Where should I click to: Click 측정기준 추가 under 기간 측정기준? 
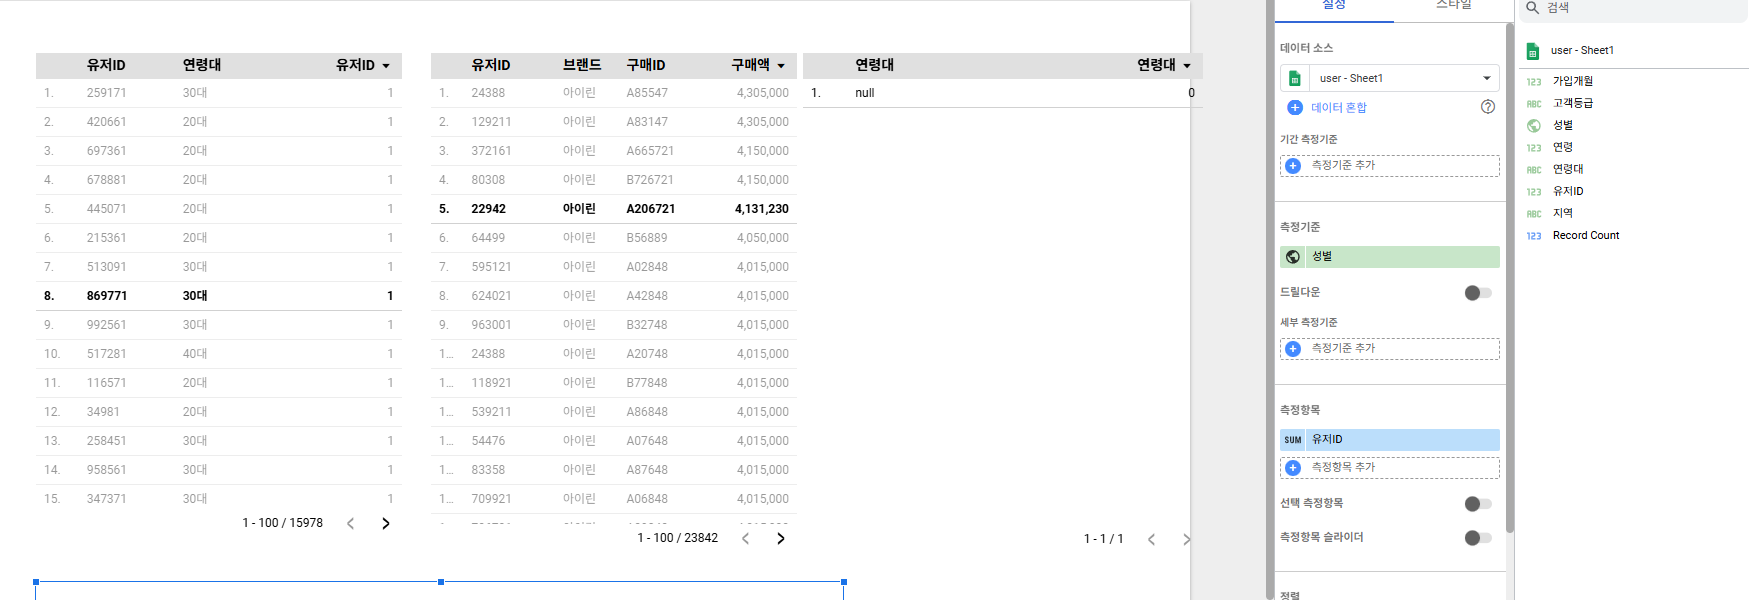tap(1390, 166)
